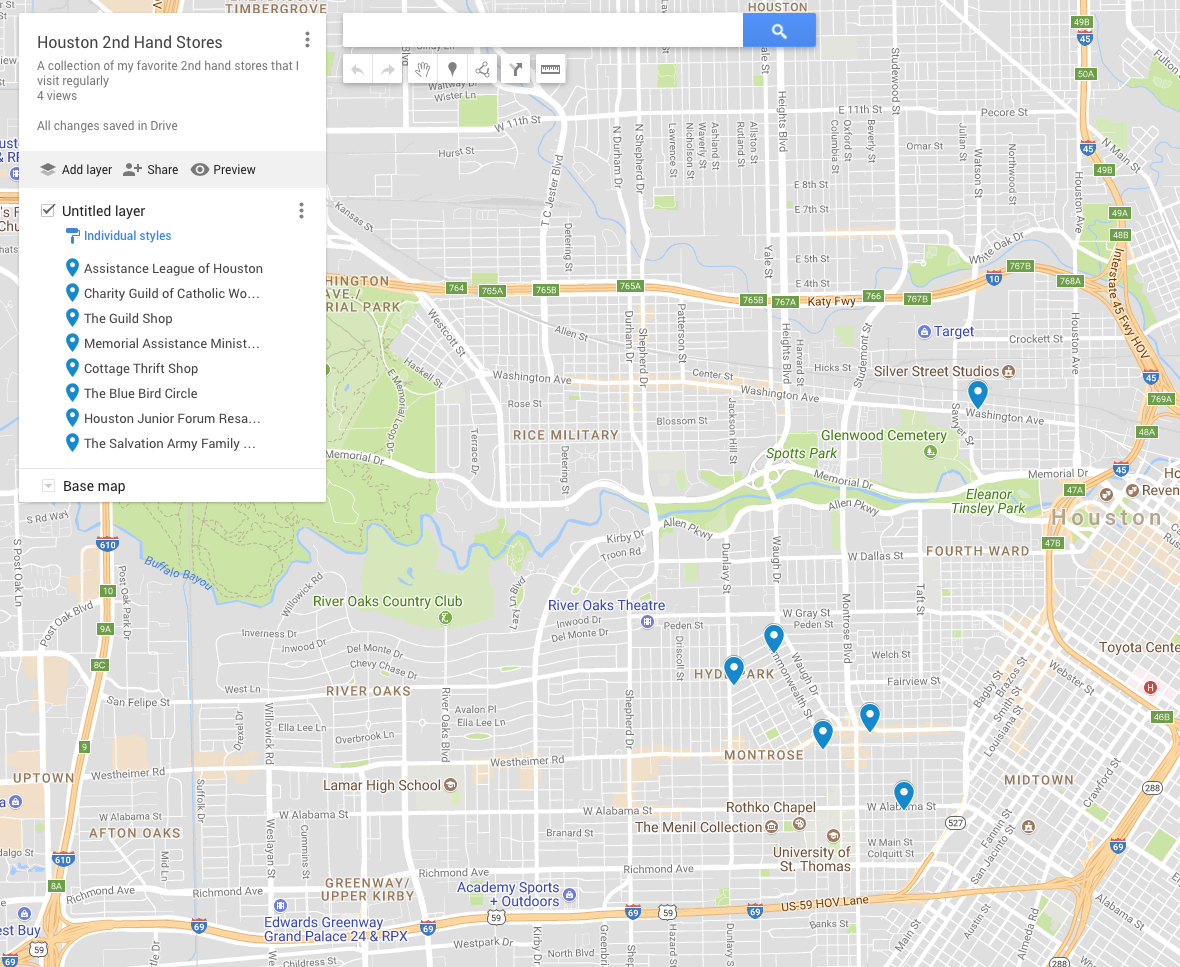Click the Academy Sports + Outdoors marker
This screenshot has height=967, width=1180.
(x=569, y=895)
